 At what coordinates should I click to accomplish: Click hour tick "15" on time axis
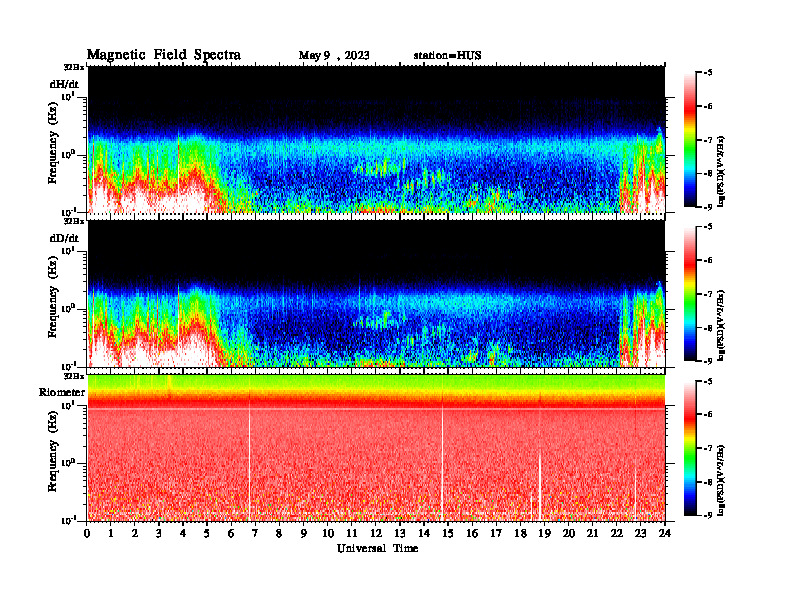click(448, 533)
